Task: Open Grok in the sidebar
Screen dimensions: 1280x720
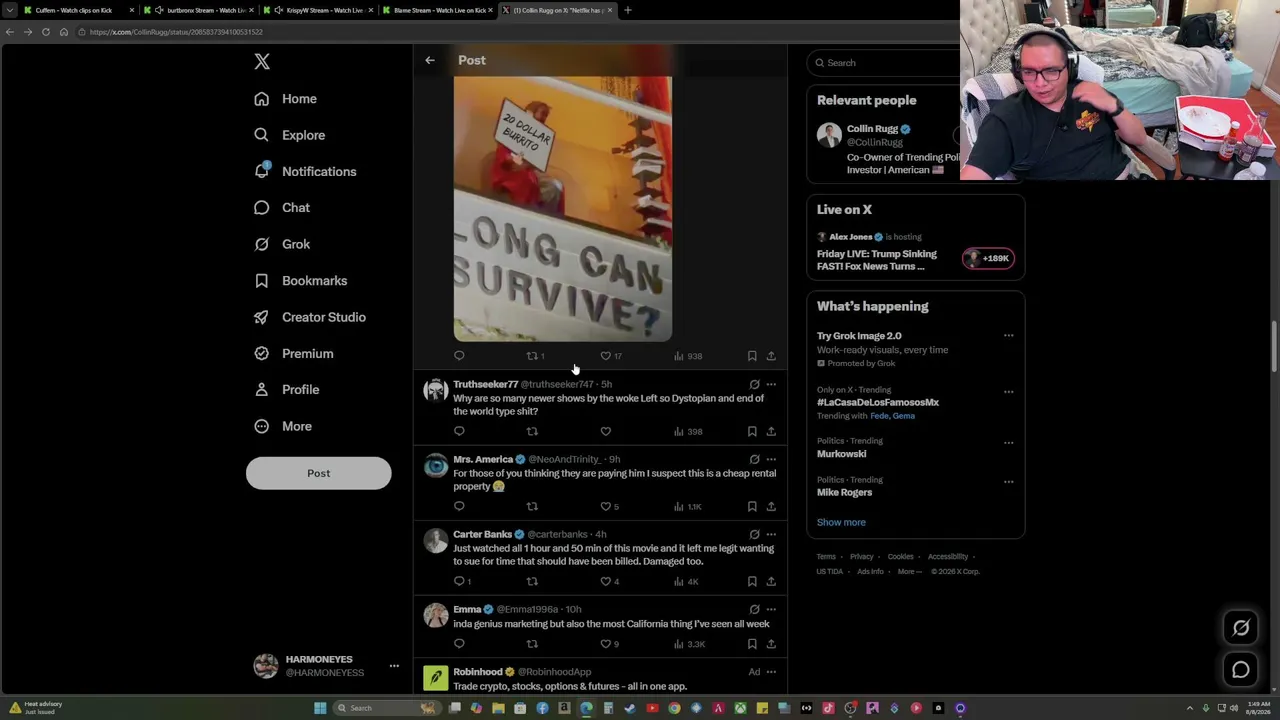Action: tap(282, 244)
